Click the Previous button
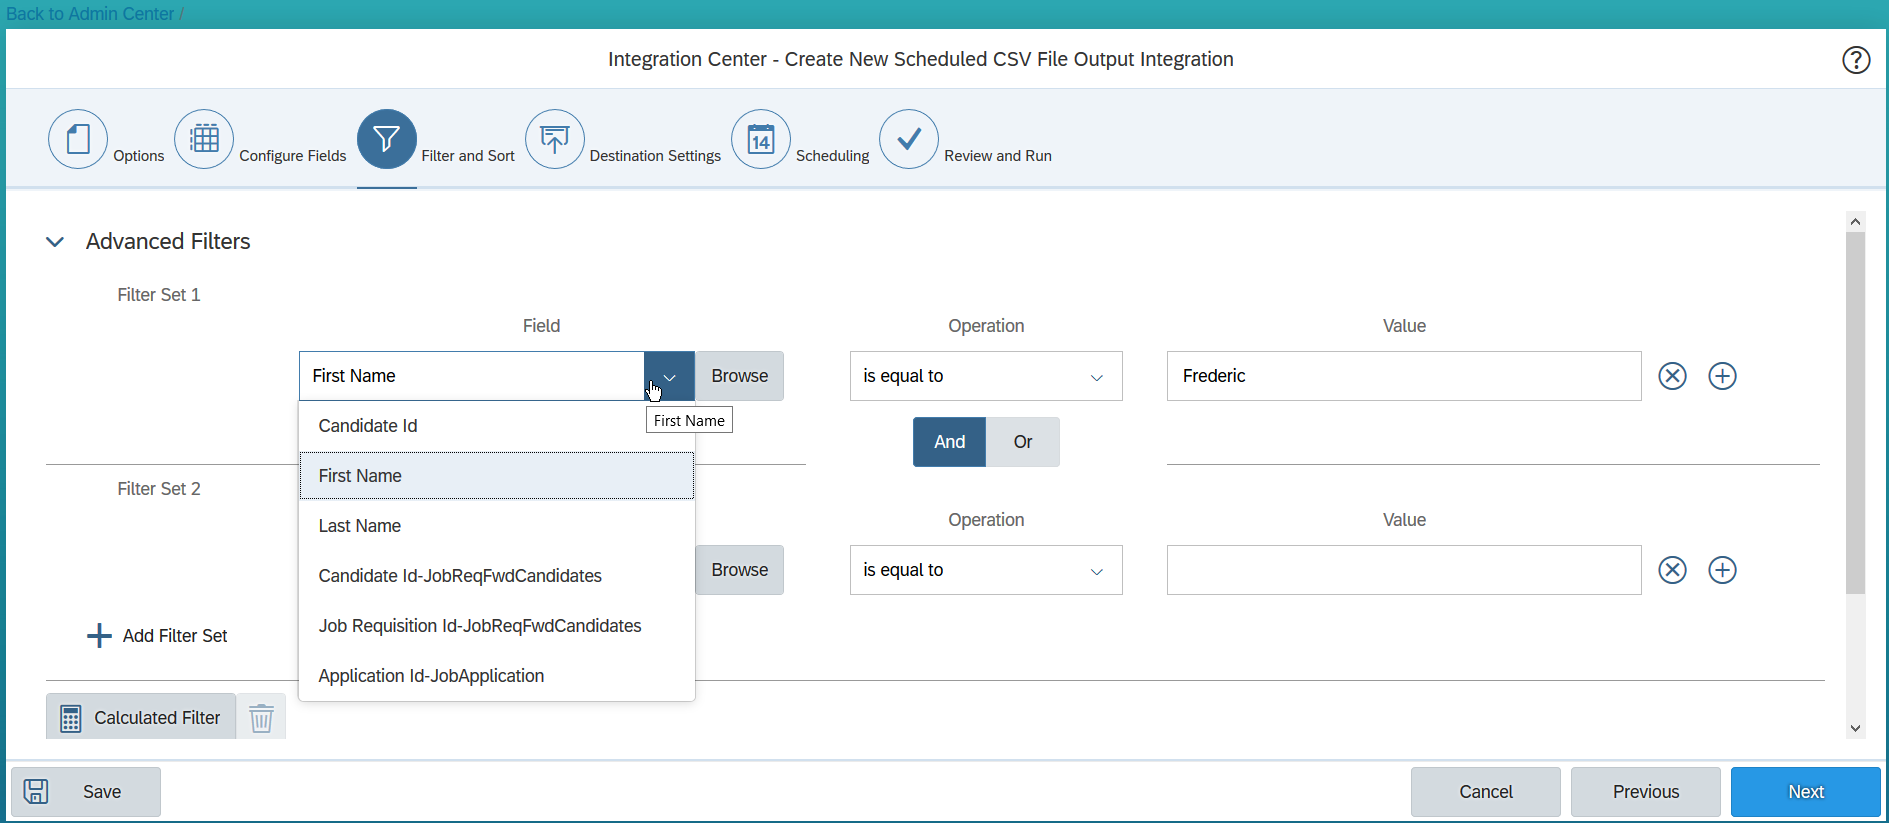The height and width of the screenshot is (823, 1889). coord(1646,792)
